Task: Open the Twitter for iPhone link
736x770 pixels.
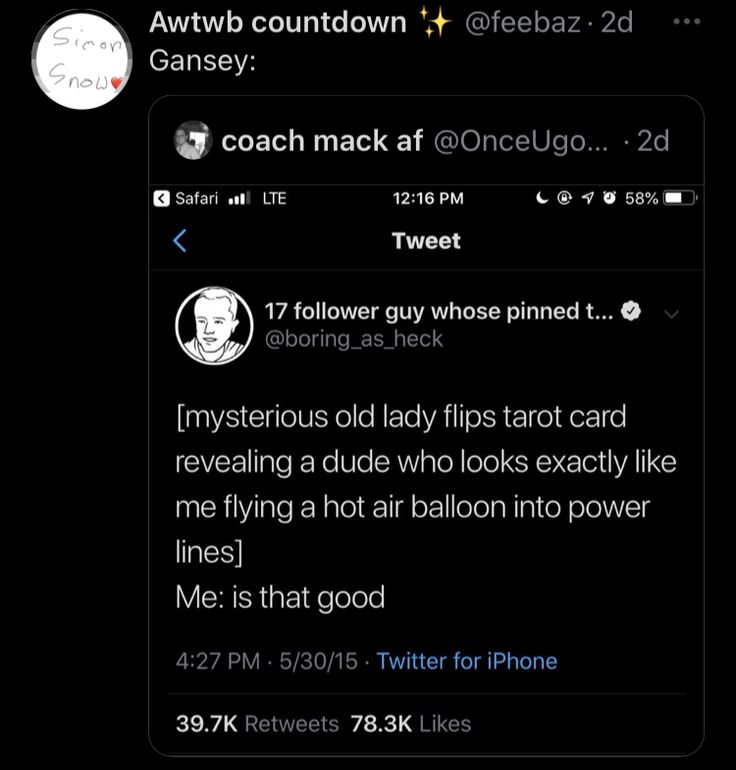Action: coord(466,661)
